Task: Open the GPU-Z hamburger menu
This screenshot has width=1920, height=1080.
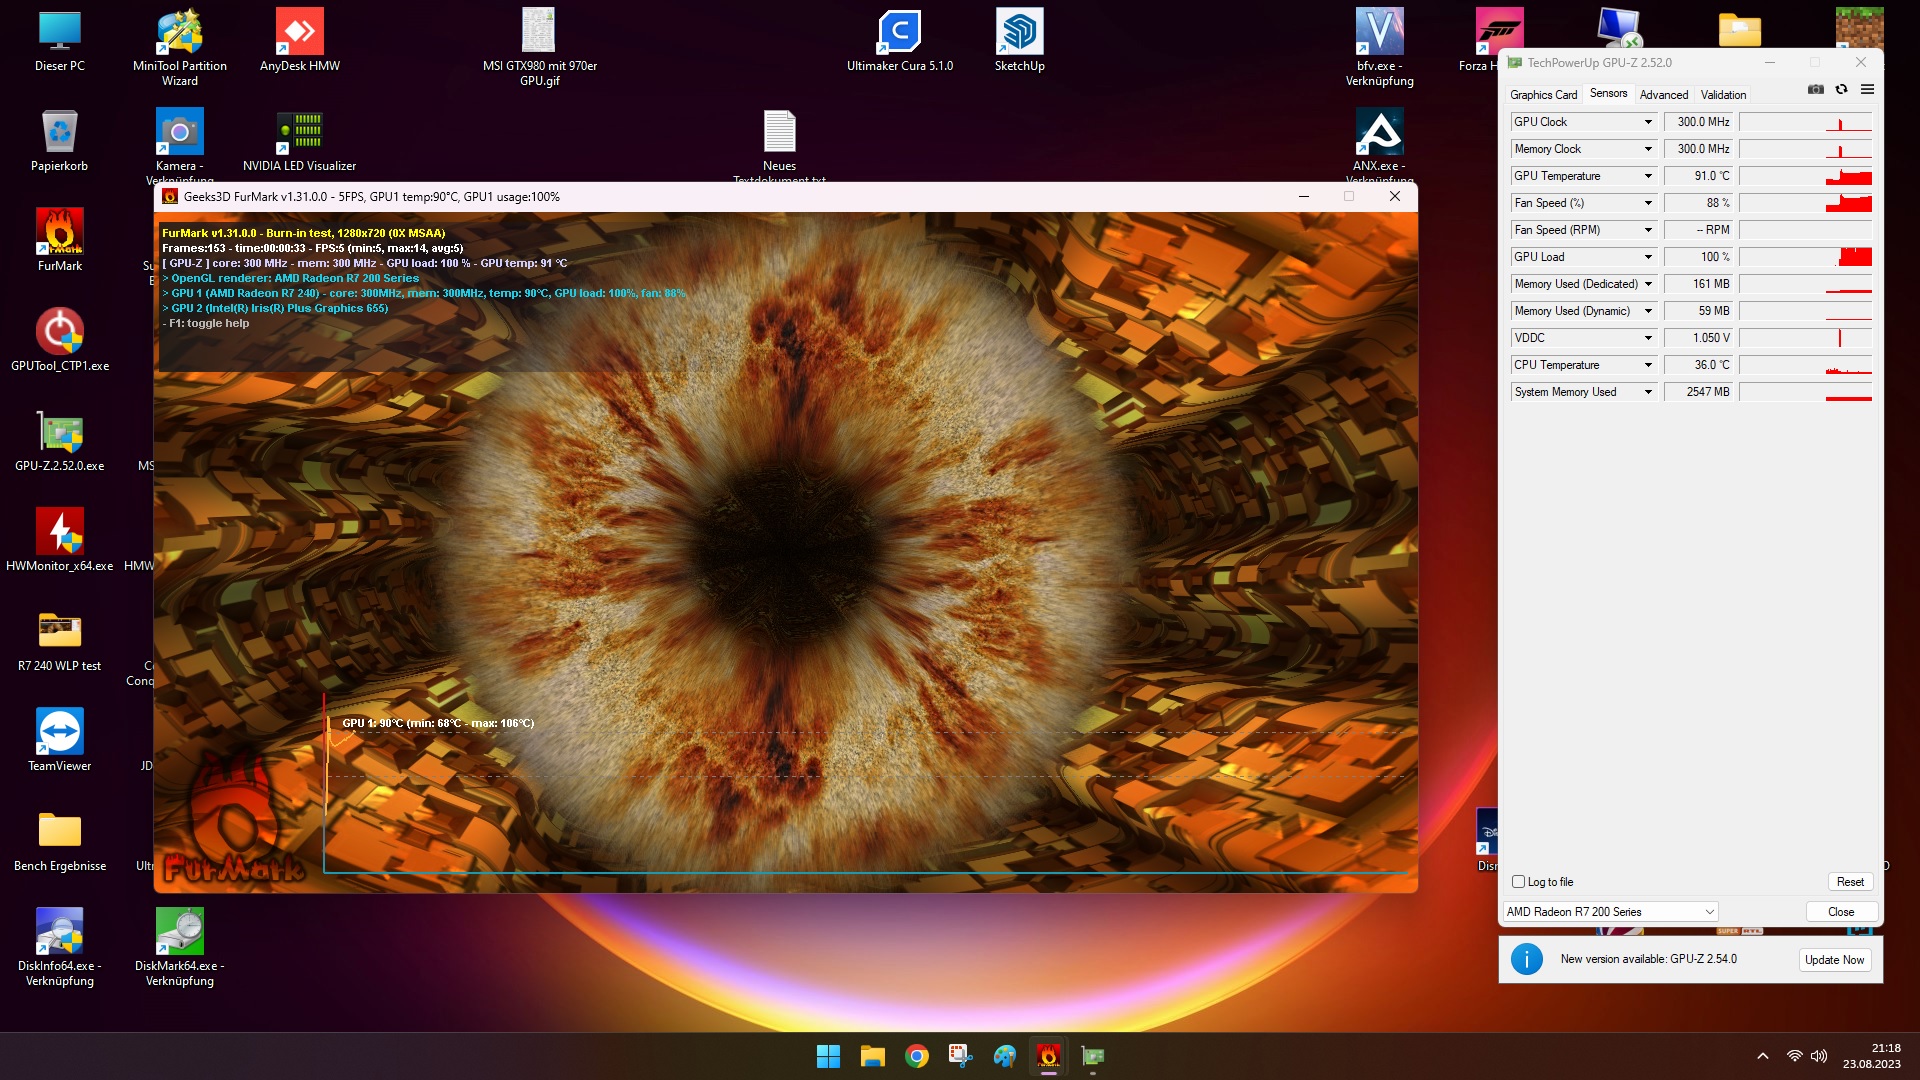Action: click(1867, 90)
